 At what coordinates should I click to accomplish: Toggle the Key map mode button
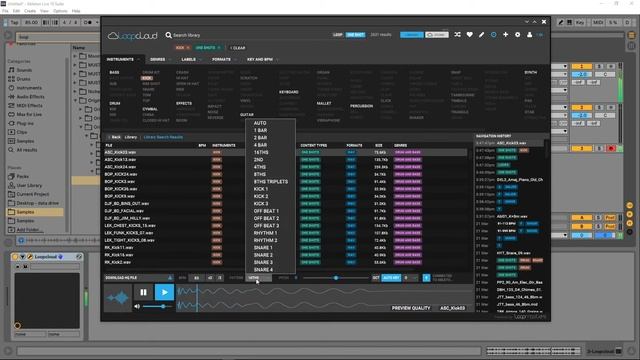pyautogui.click(x=580, y=22)
